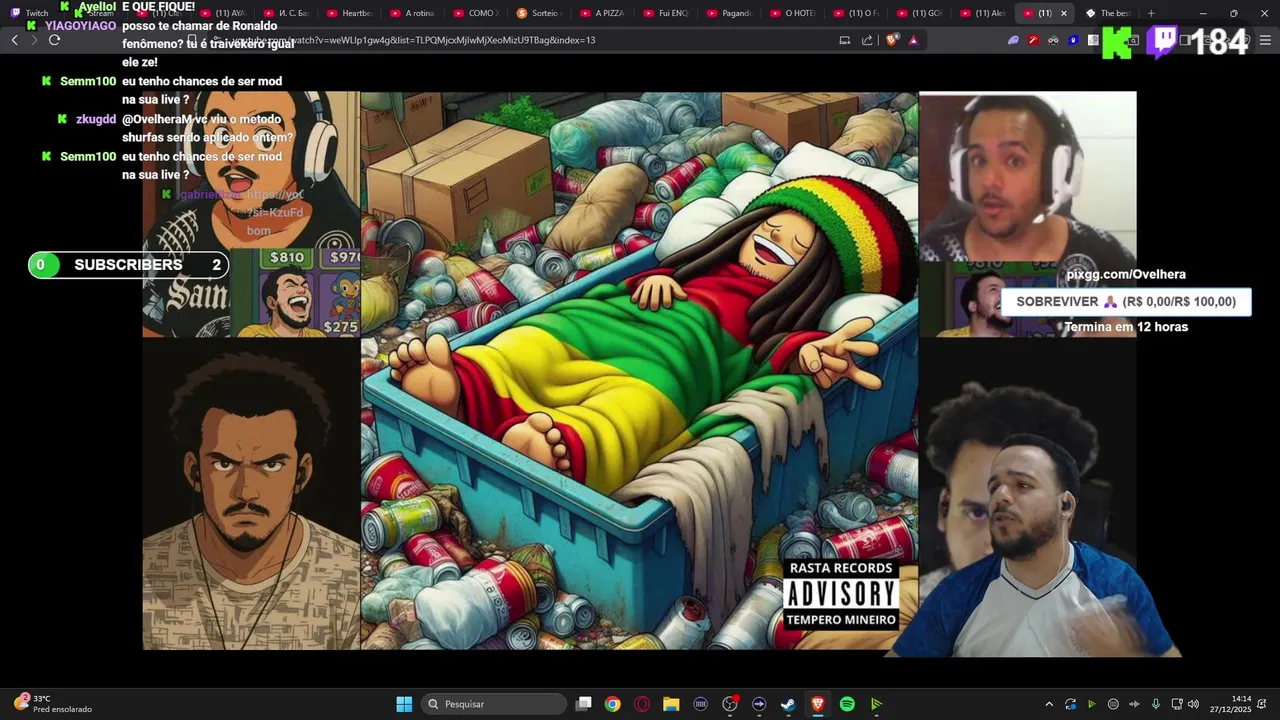Open OBS Studio from taskbar

(x=730, y=704)
